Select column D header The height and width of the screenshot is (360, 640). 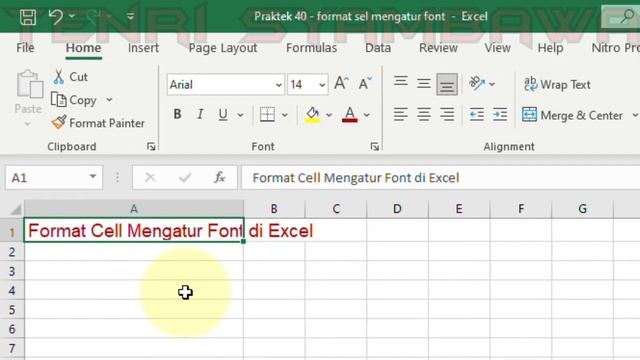pos(397,209)
